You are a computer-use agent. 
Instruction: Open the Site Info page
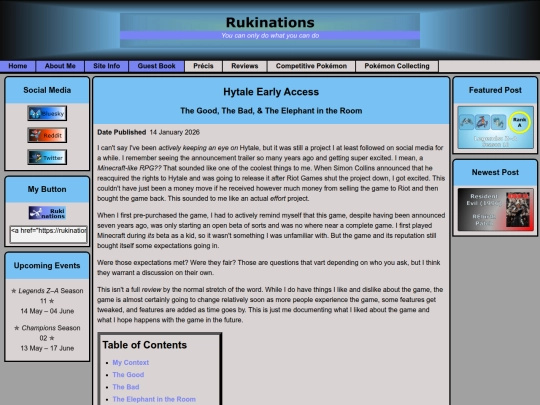(106, 66)
